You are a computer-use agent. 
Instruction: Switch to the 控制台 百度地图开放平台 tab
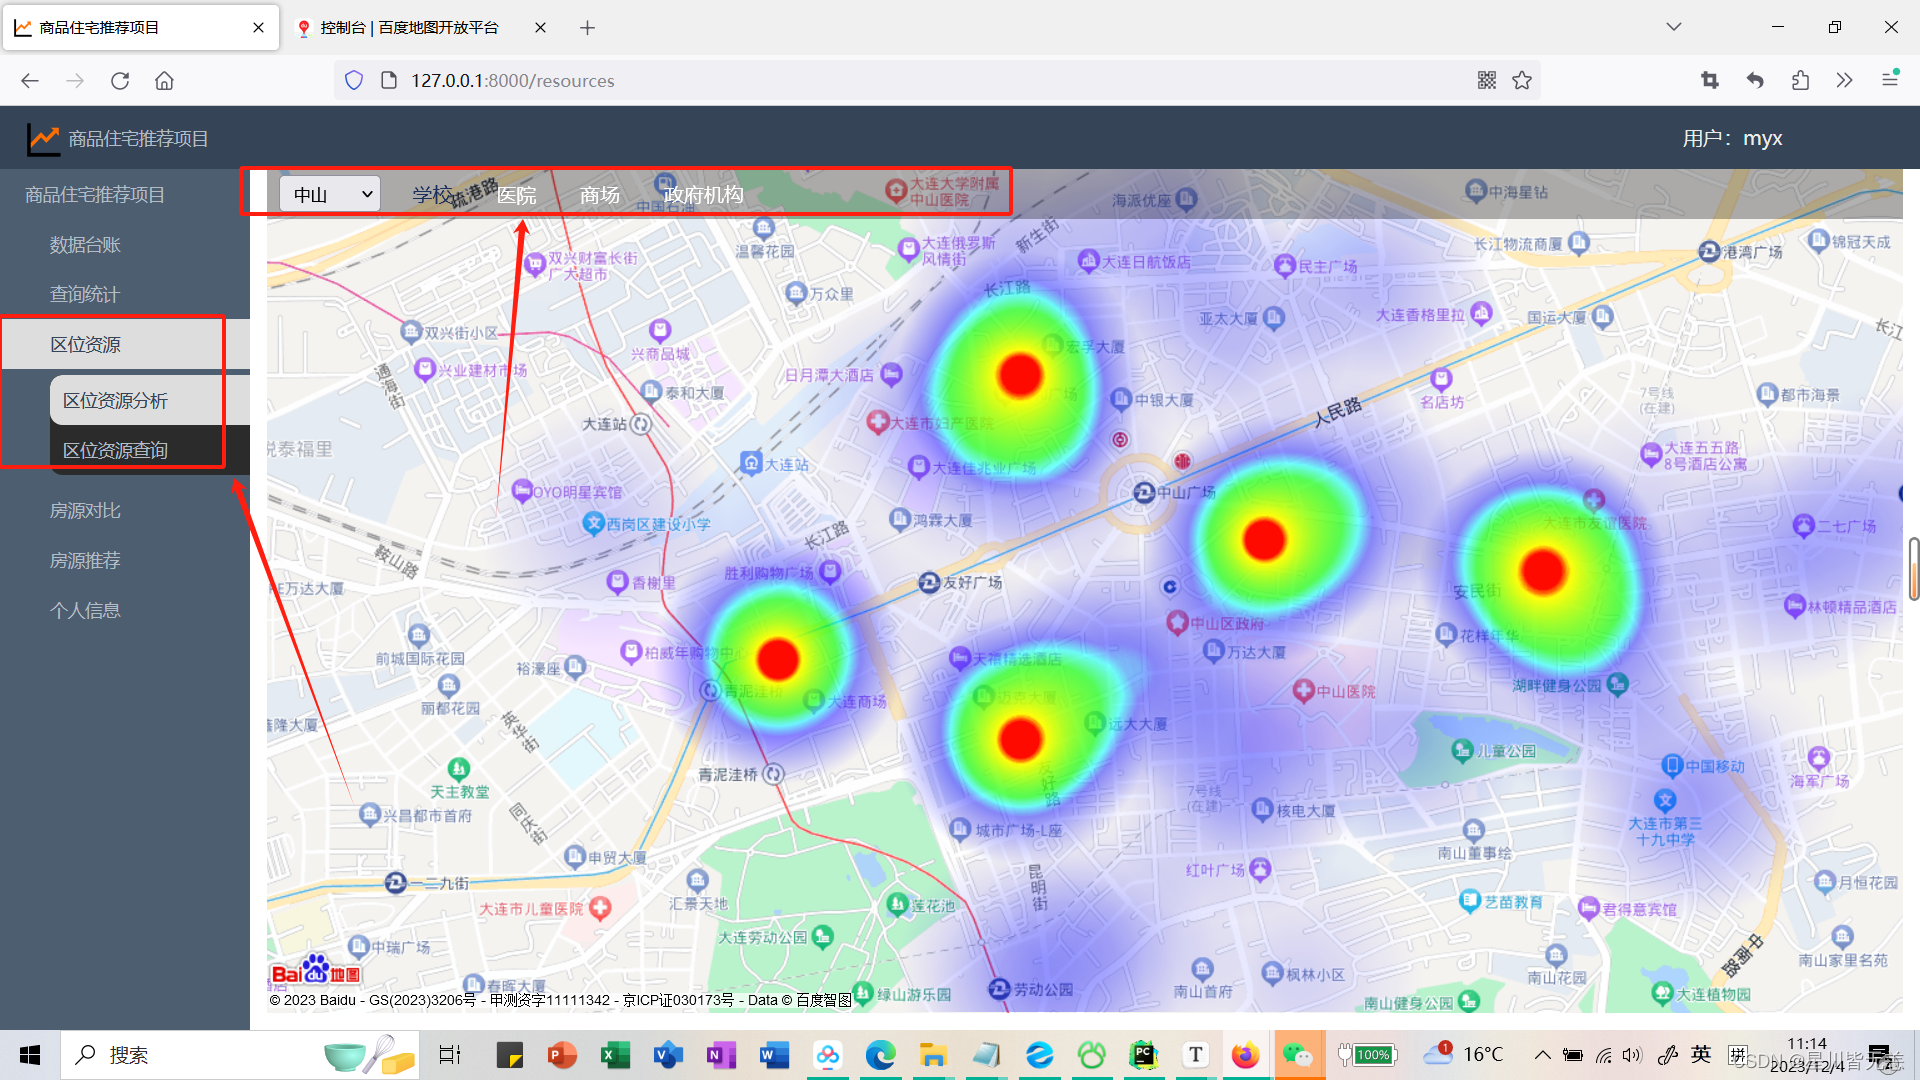409,28
